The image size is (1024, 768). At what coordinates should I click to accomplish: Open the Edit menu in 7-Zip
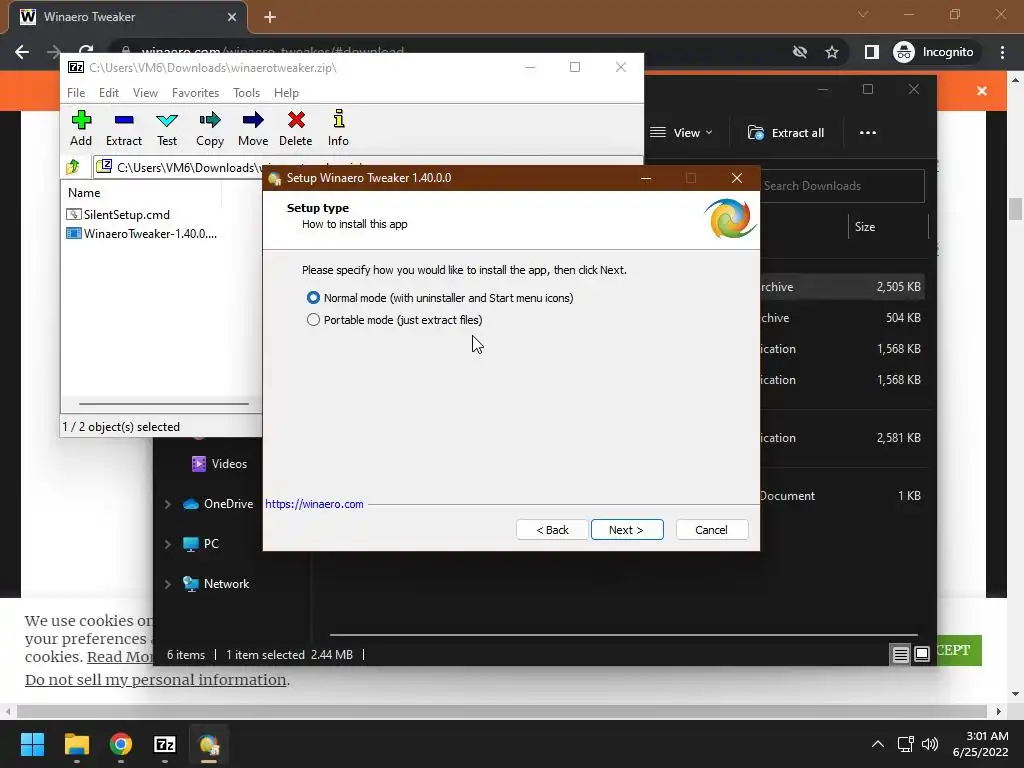point(108,93)
